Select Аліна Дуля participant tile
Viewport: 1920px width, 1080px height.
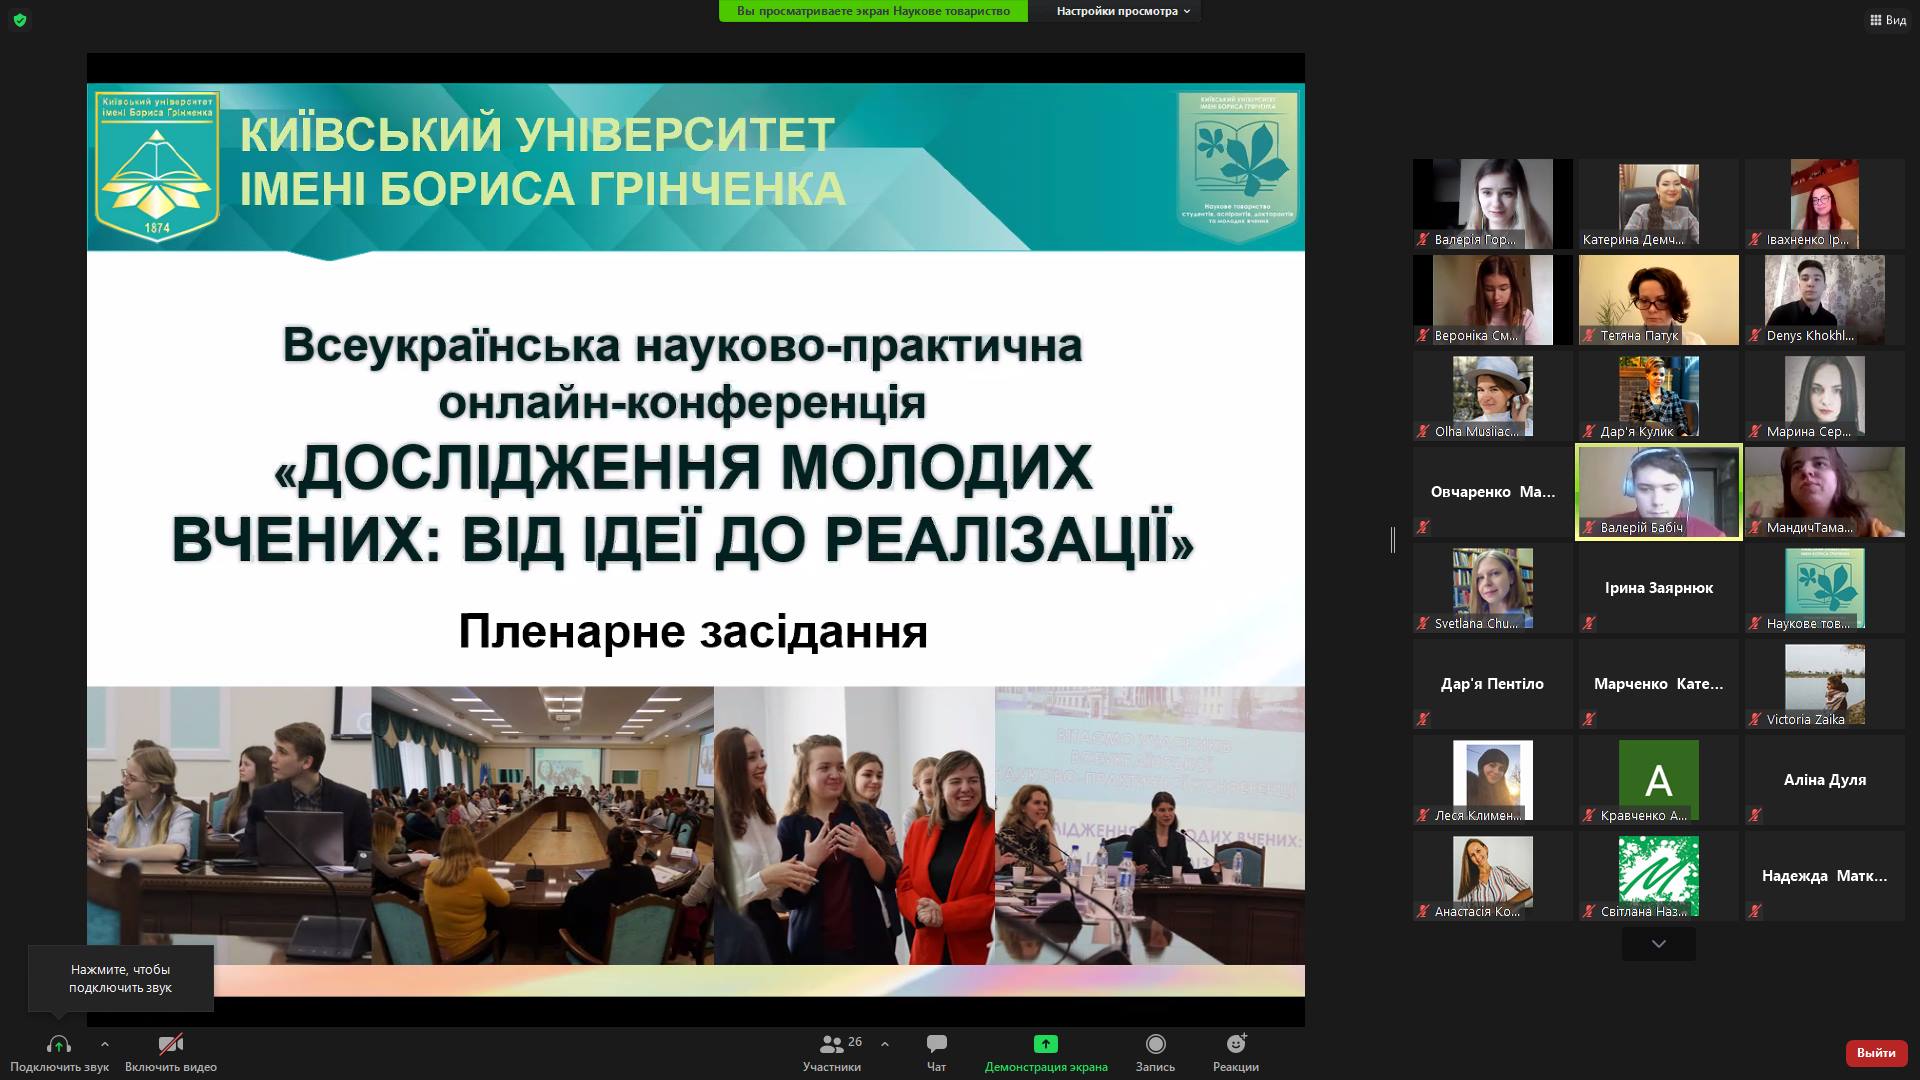pyautogui.click(x=1825, y=780)
